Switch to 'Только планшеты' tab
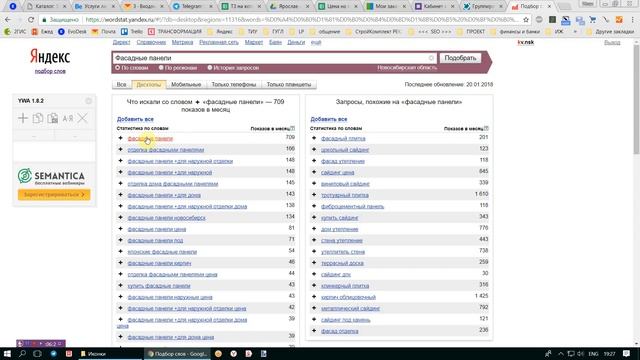The width and height of the screenshot is (640, 360). click(289, 84)
